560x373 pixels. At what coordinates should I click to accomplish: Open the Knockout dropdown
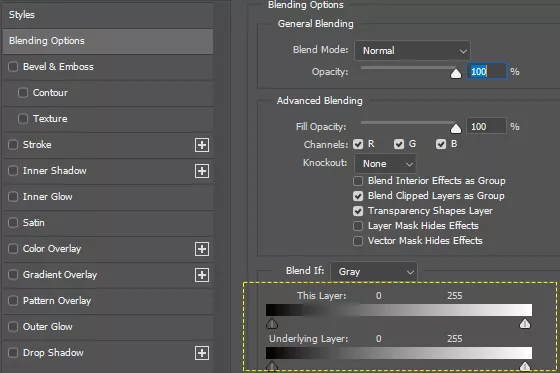click(x=385, y=164)
